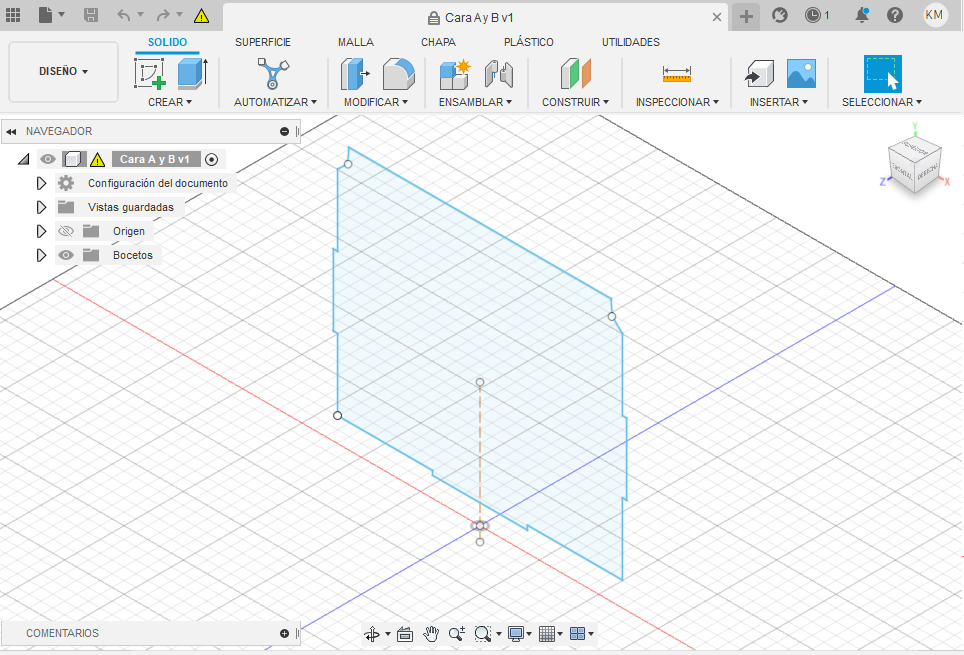Expand the Bocetos node
This screenshot has width=964, height=655.
tap(41, 255)
